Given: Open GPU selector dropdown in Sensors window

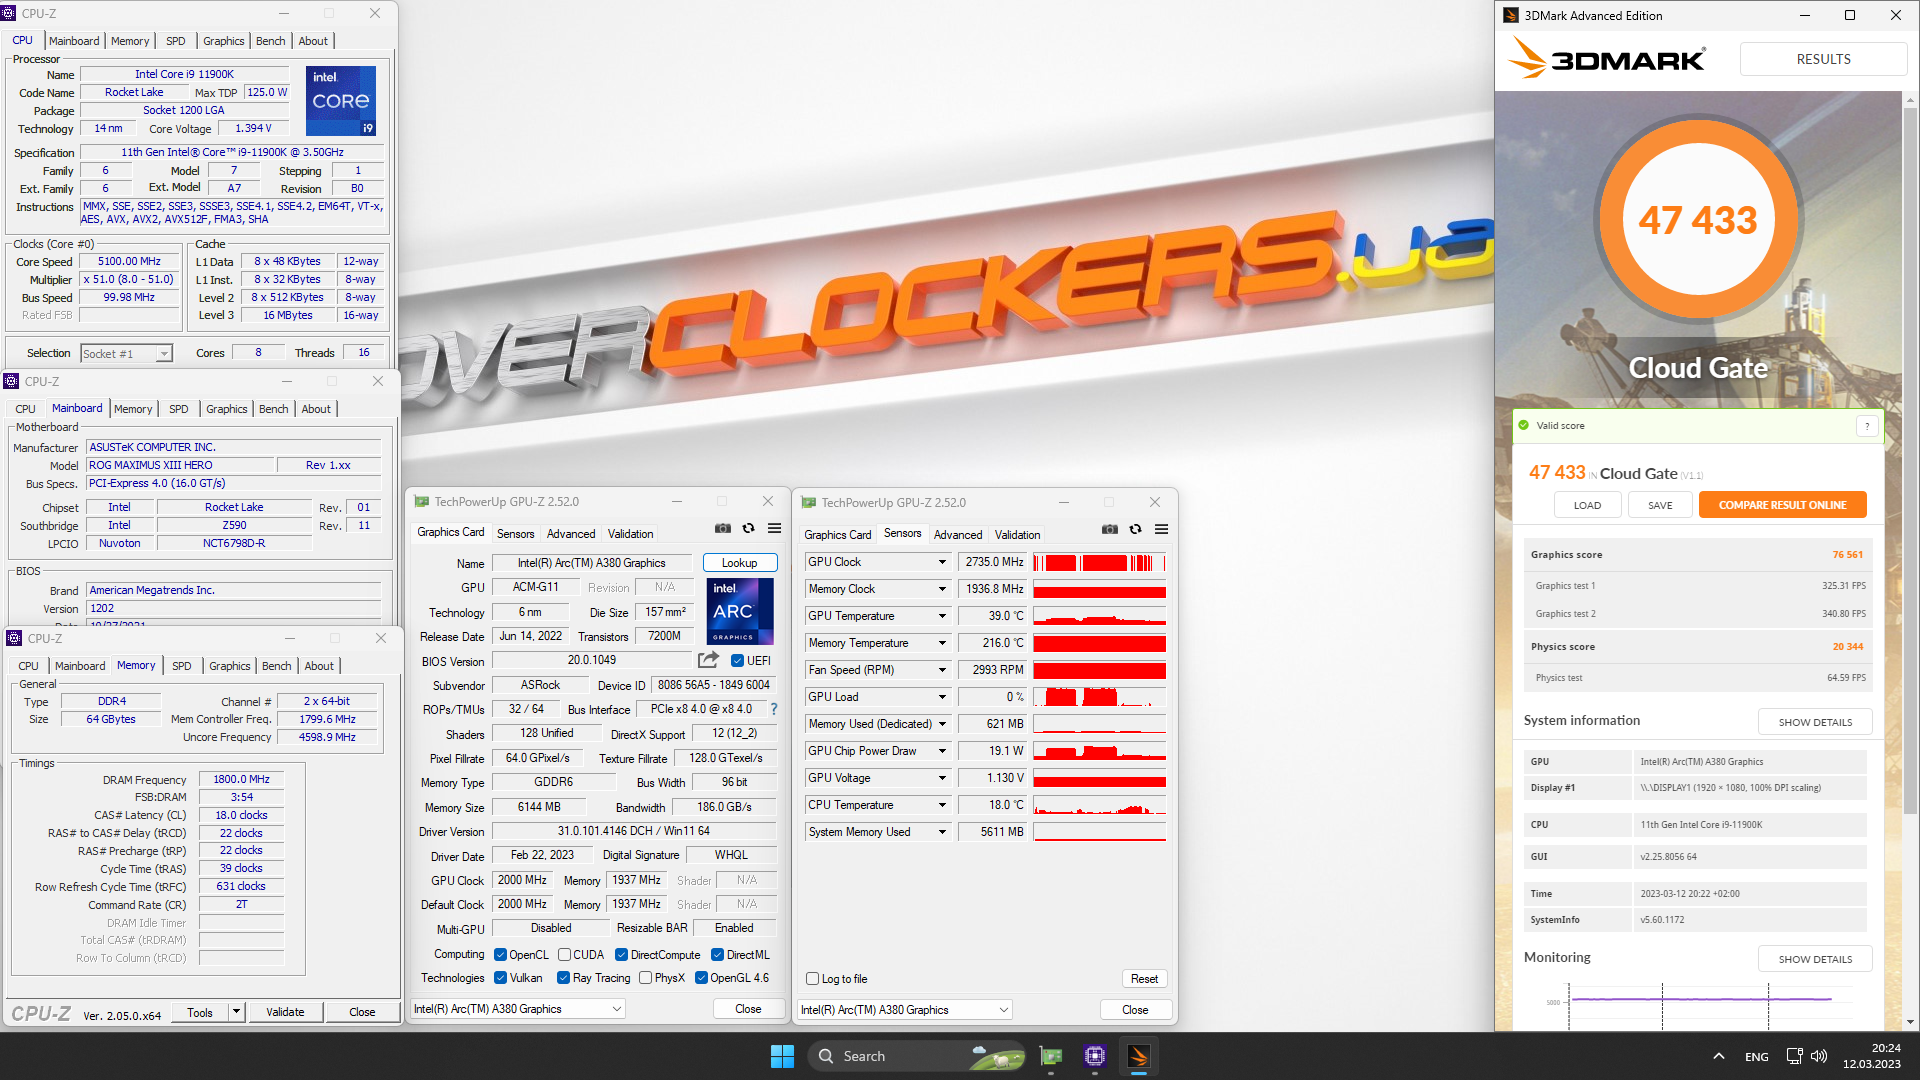Looking at the screenshot, I should (905, 1010).
